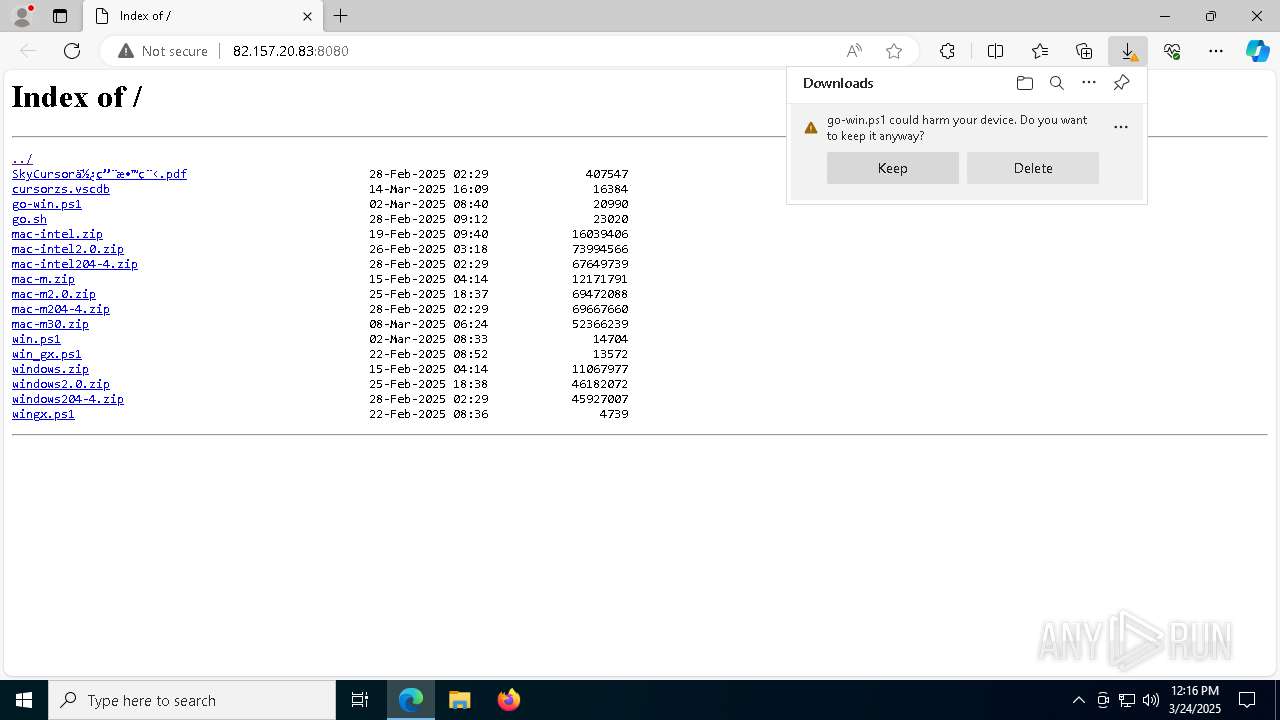Open the win_gx.ps1 link

47,354
